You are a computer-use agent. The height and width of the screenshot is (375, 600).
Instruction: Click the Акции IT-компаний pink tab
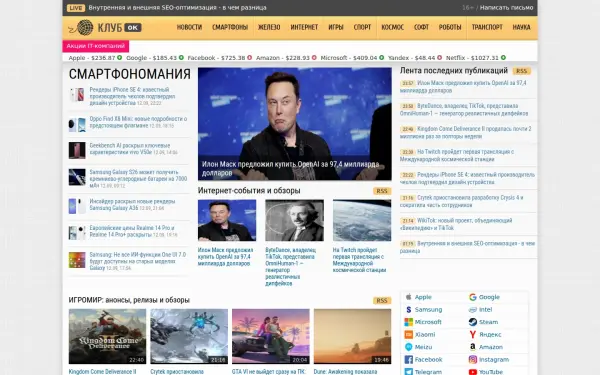[x=96, y=46]
